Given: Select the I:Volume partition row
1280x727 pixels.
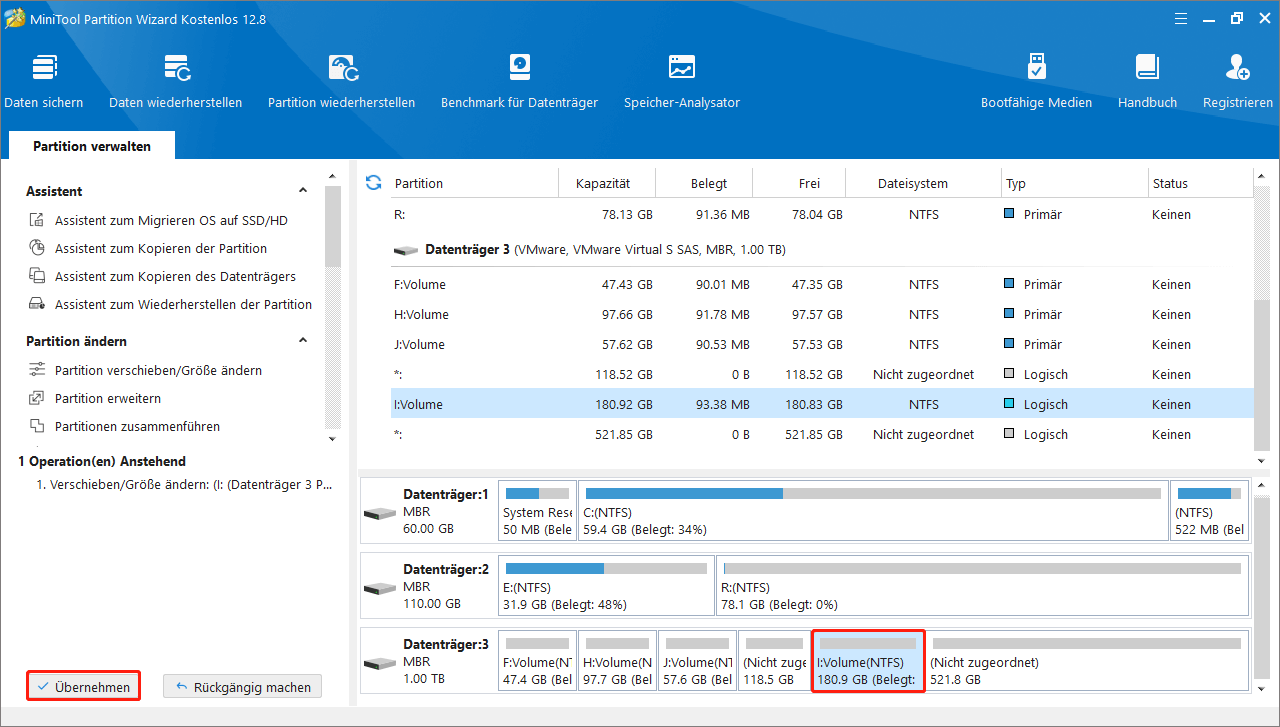Looking at the screenshot, I should (x=820, y=405).
